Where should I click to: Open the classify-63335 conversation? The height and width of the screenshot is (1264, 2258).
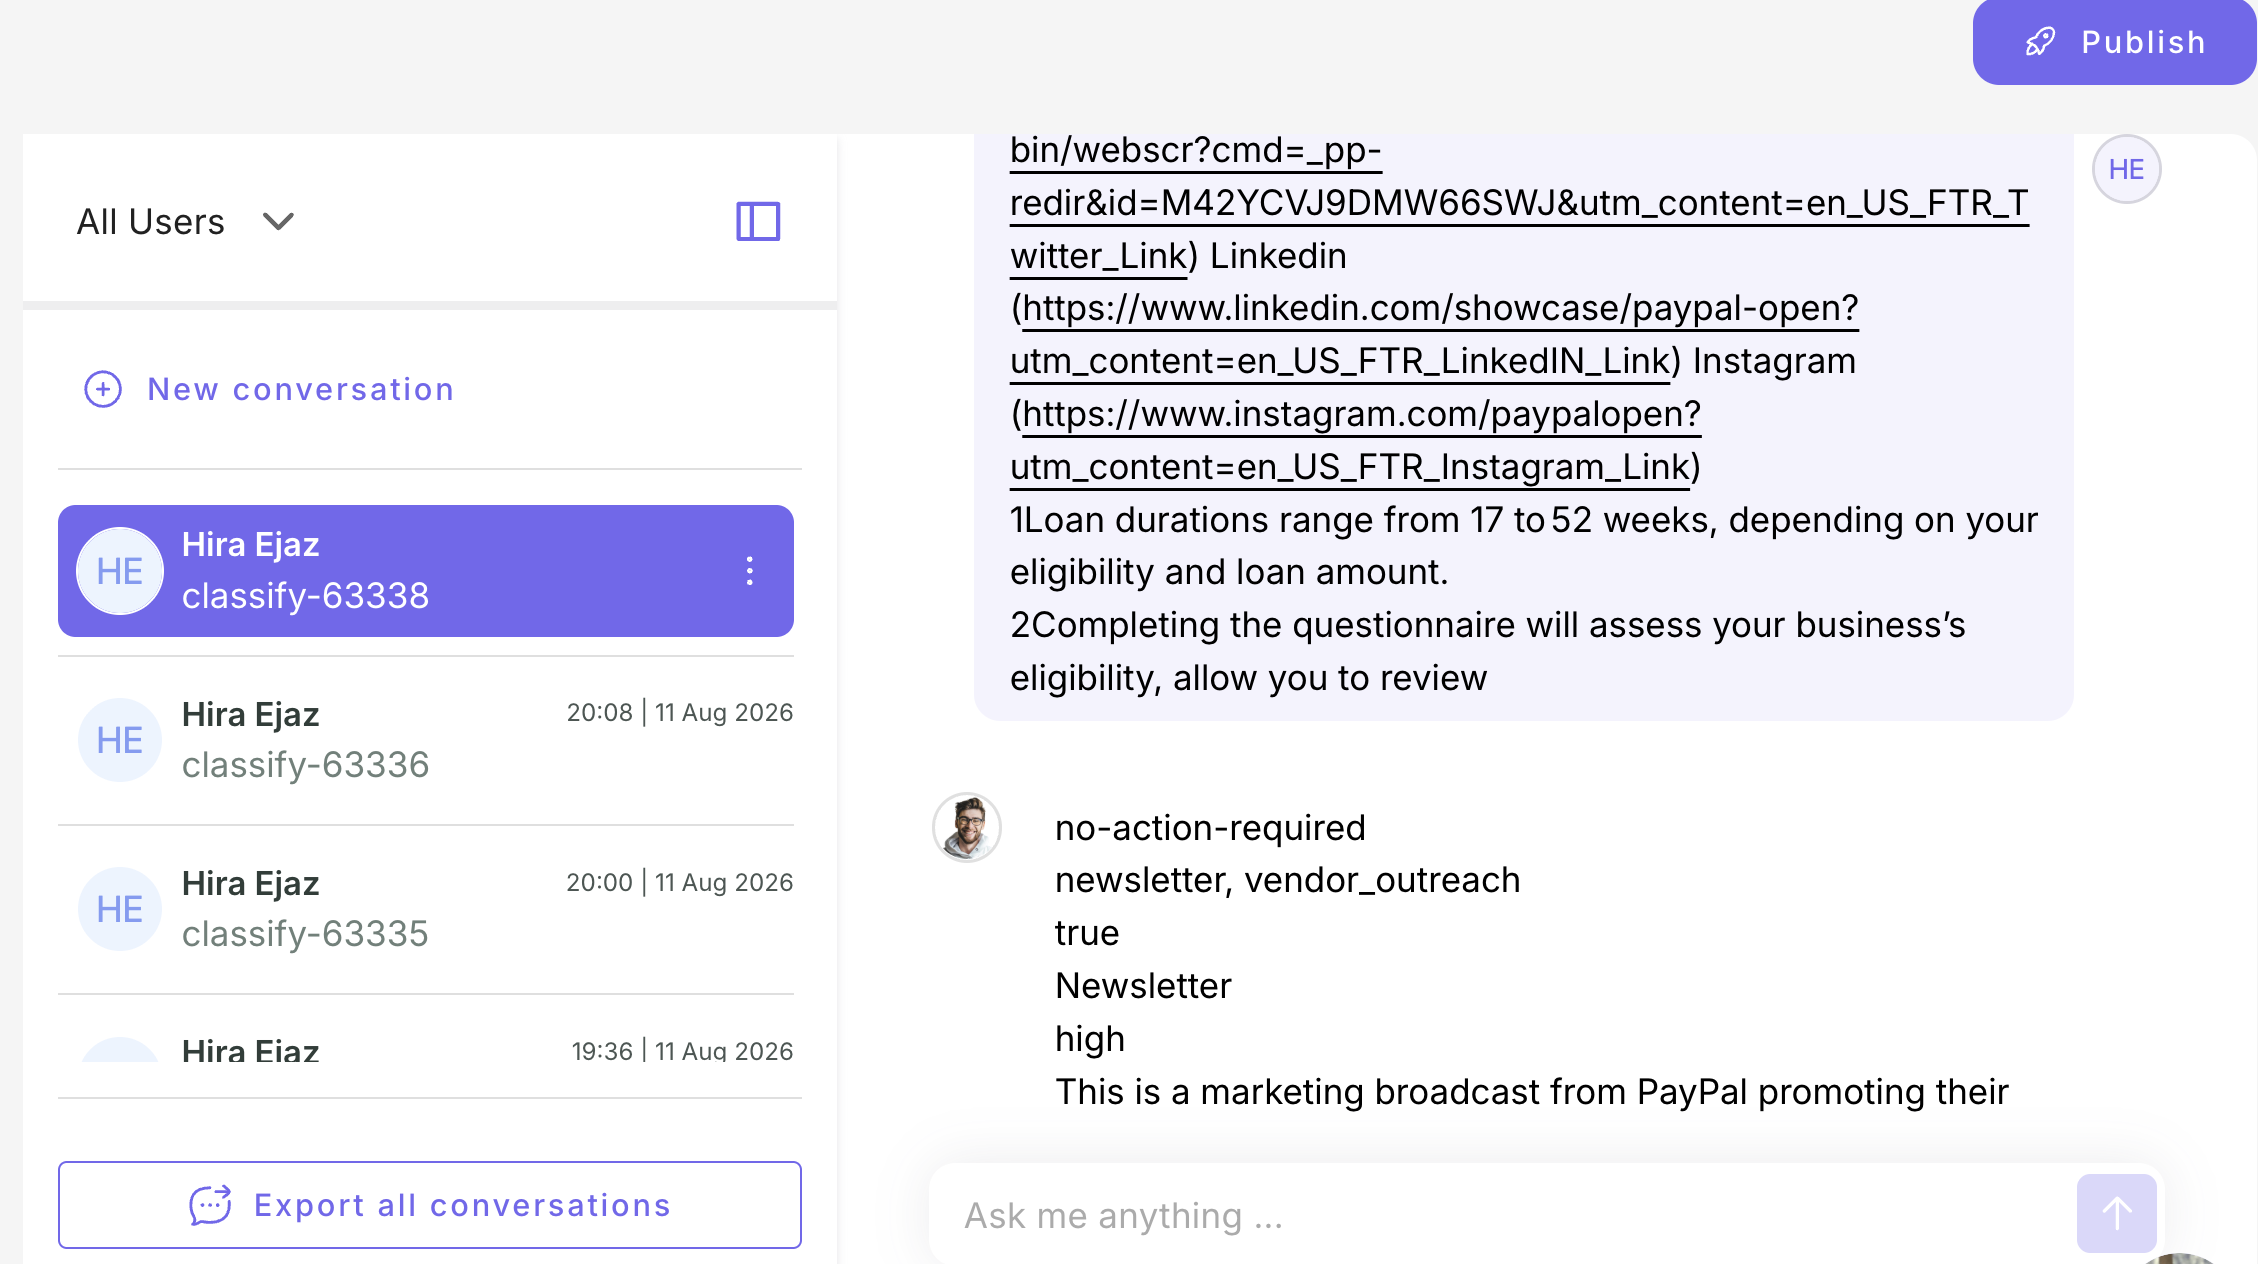click(426, 909)
